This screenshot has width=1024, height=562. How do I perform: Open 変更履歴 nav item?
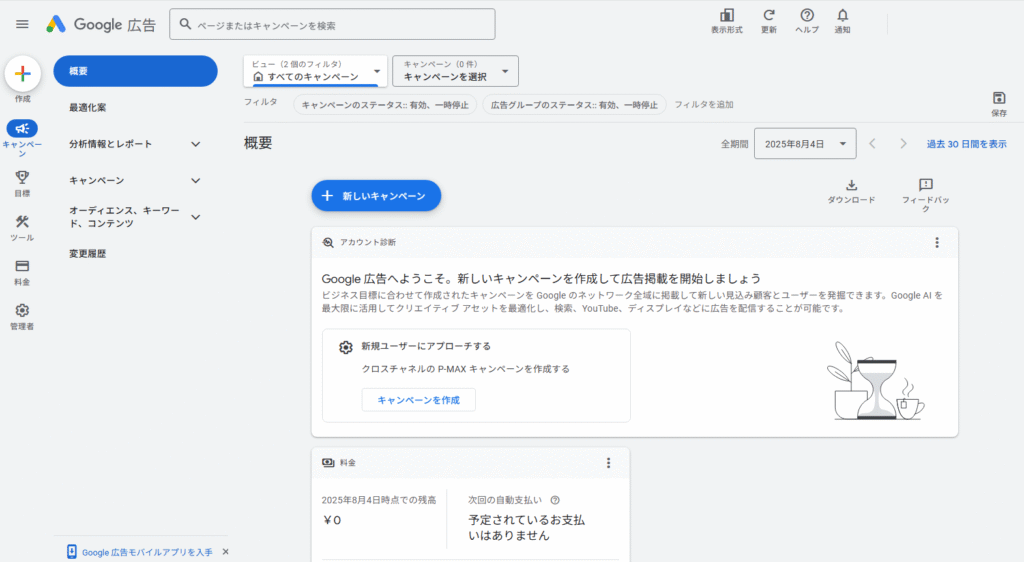pos(88,254)
